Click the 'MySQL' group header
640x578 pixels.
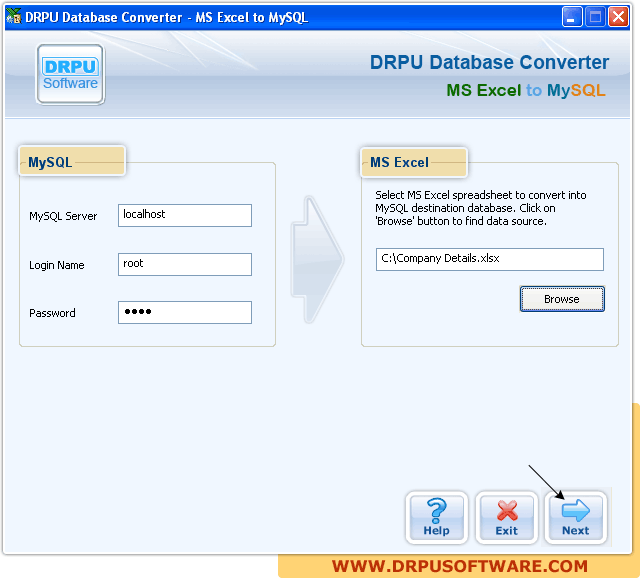point(72,162)
